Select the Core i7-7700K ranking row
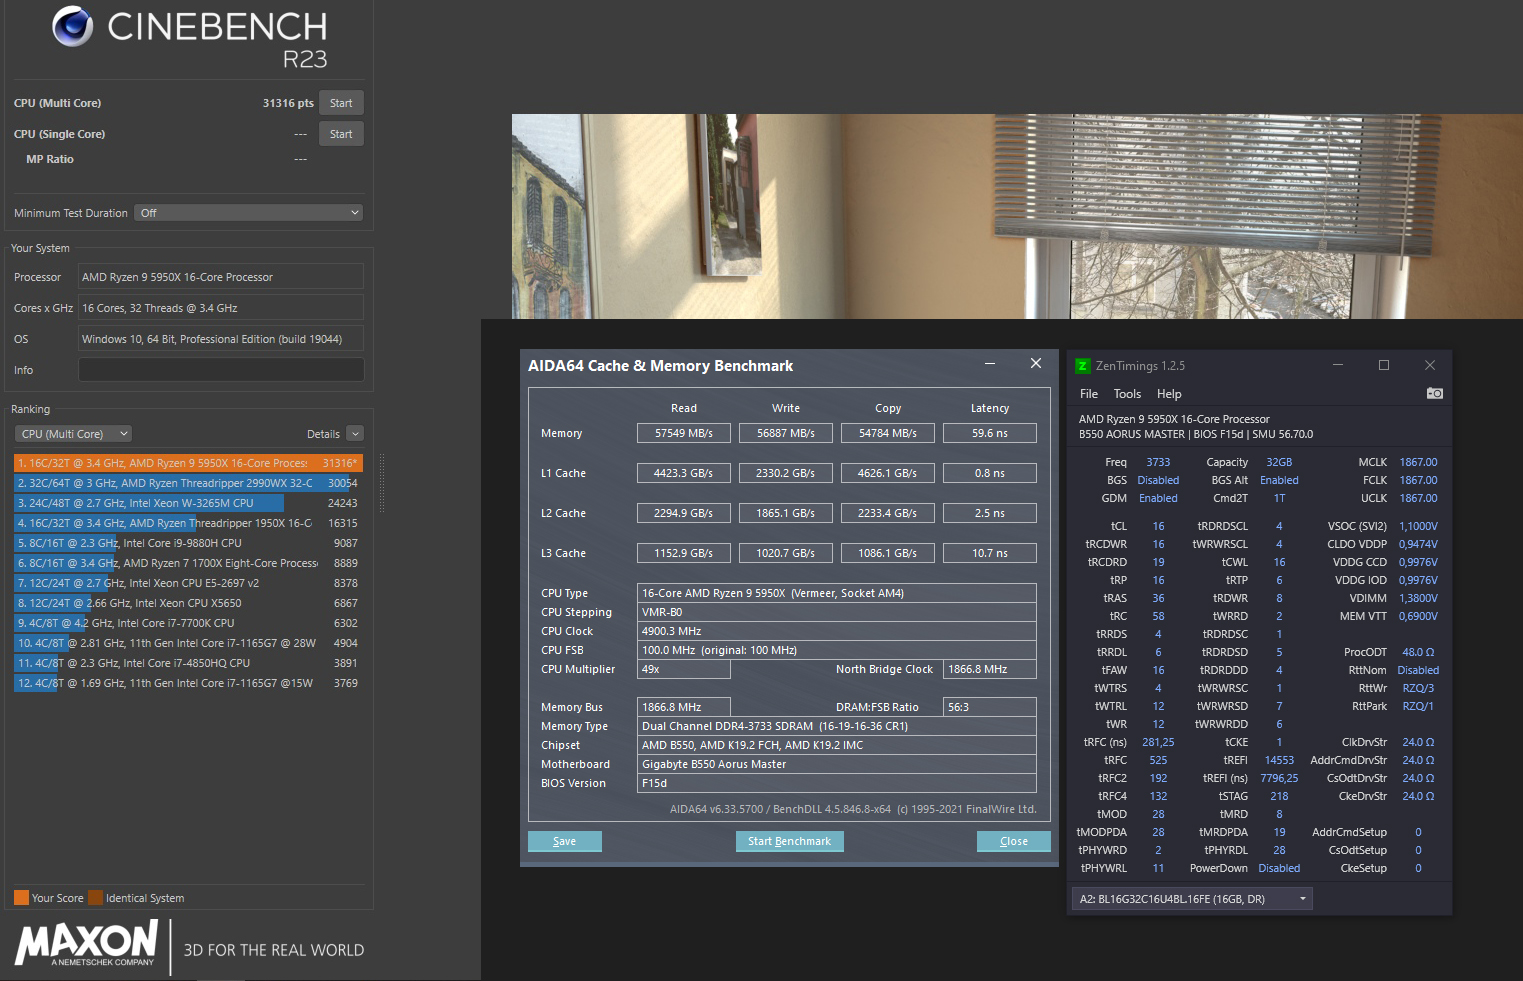1523x981 pixels. [x=188, y=623]
